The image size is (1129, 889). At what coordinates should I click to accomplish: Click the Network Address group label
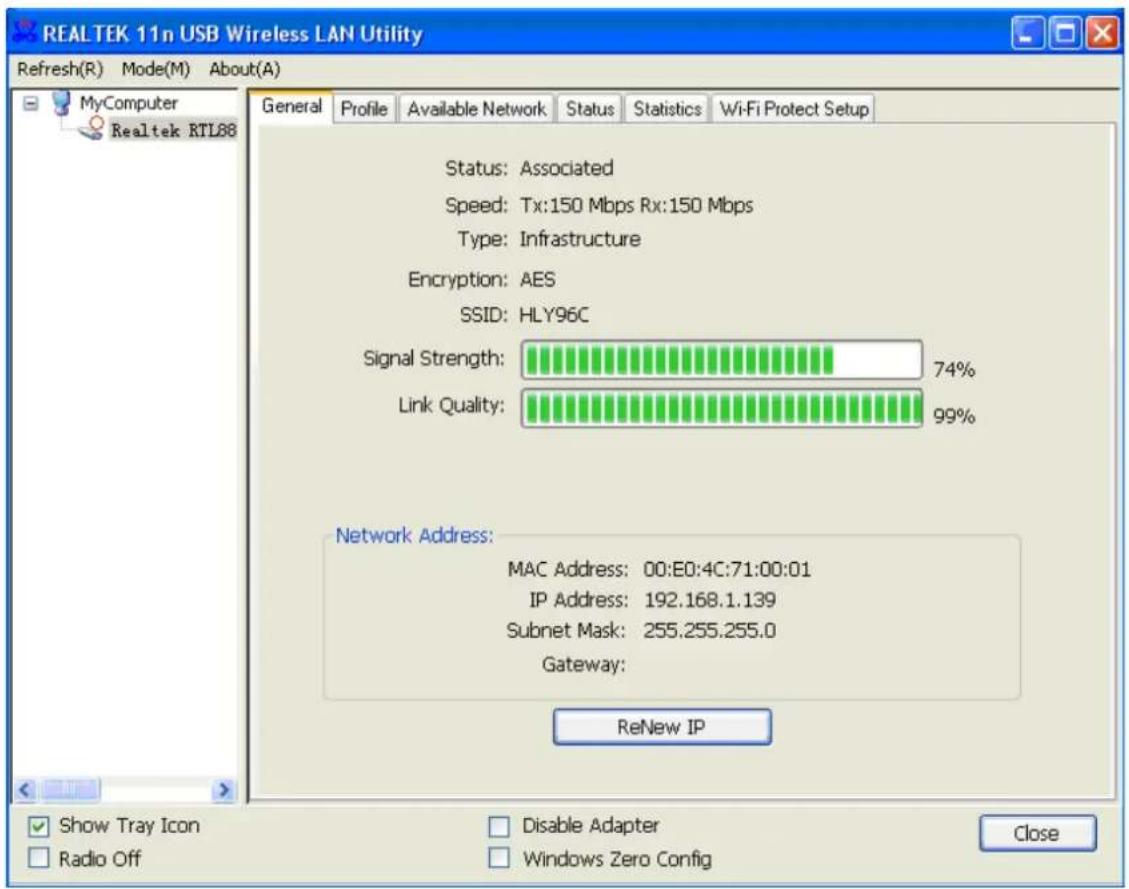pos(415,536)
